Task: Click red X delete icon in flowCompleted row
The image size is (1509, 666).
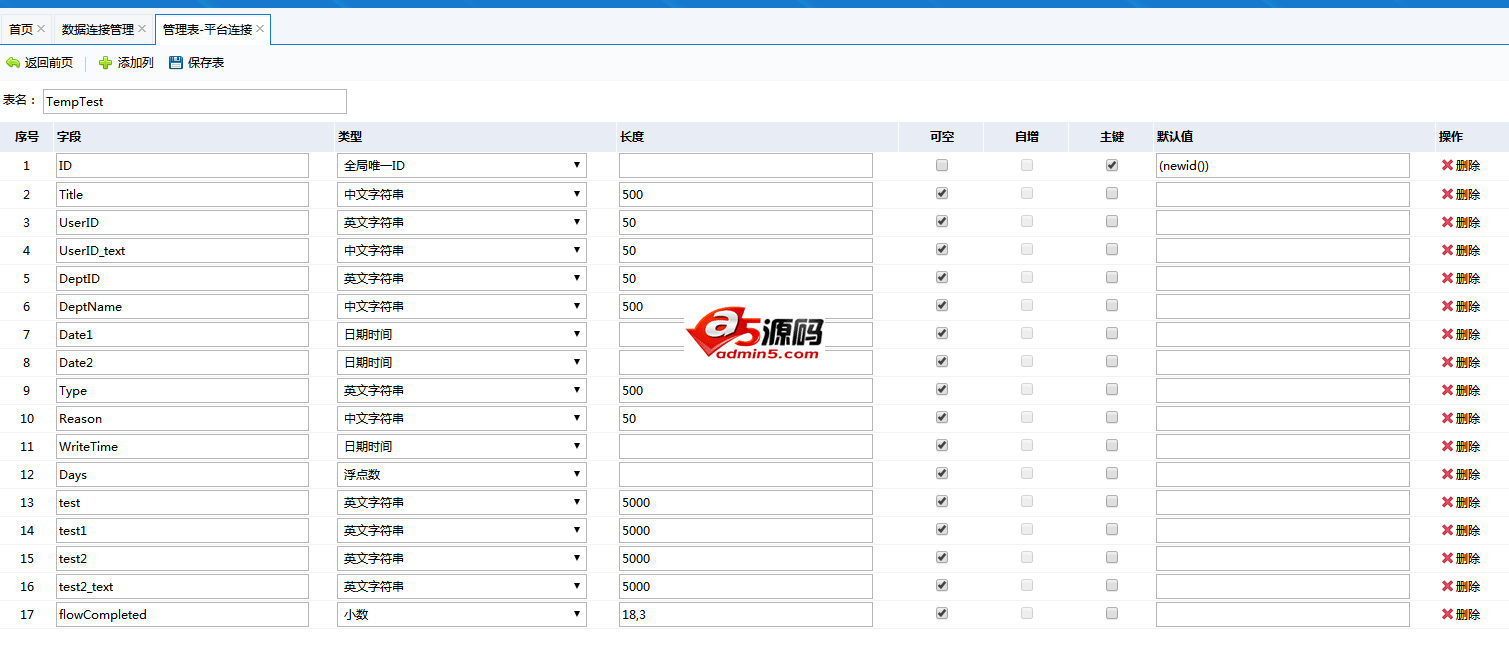Action: point(1447,614)
